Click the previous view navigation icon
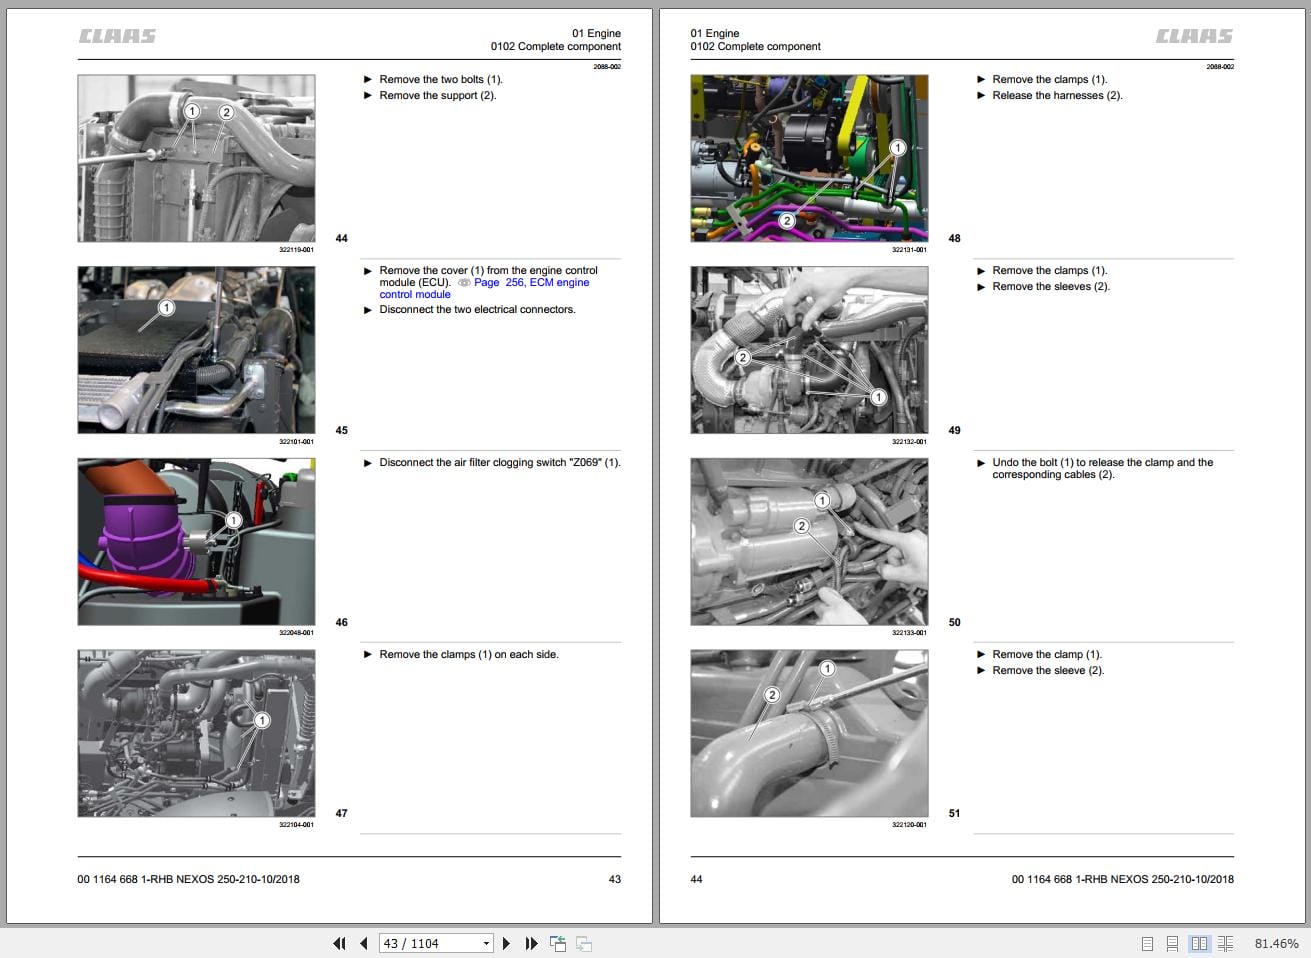The image size is (1311, 958). point(558,943)
